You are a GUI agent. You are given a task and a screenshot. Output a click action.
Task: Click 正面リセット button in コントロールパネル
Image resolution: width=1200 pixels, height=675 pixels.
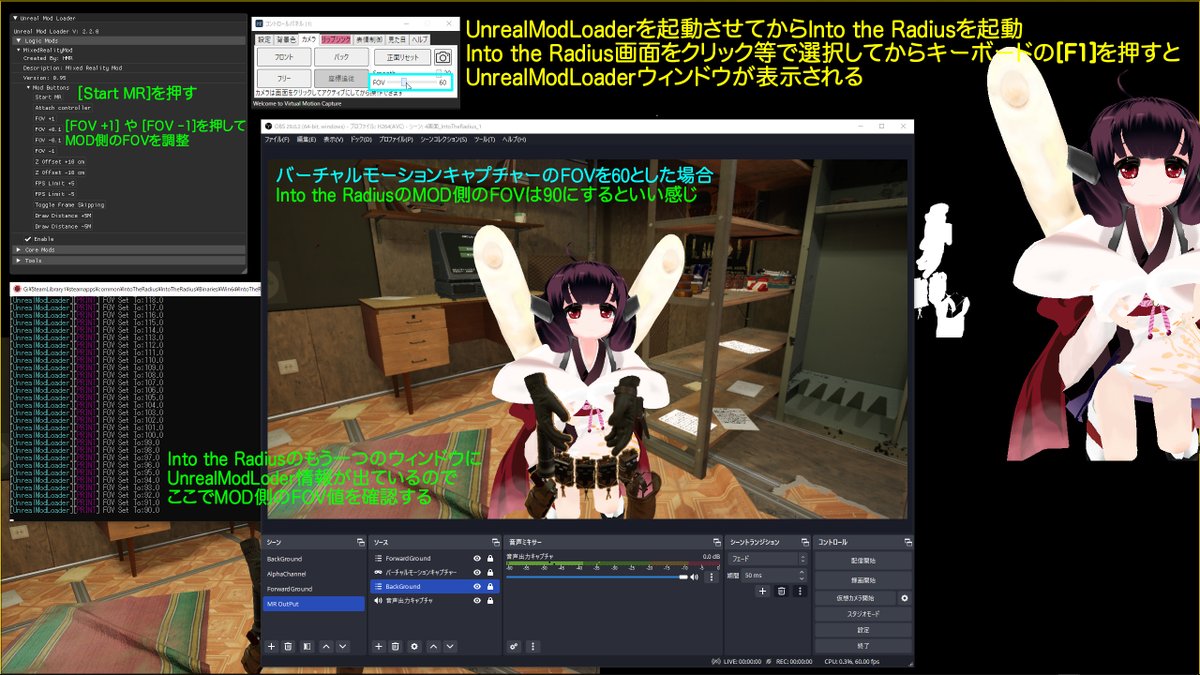pyautogui.click(x=400, y=58)
